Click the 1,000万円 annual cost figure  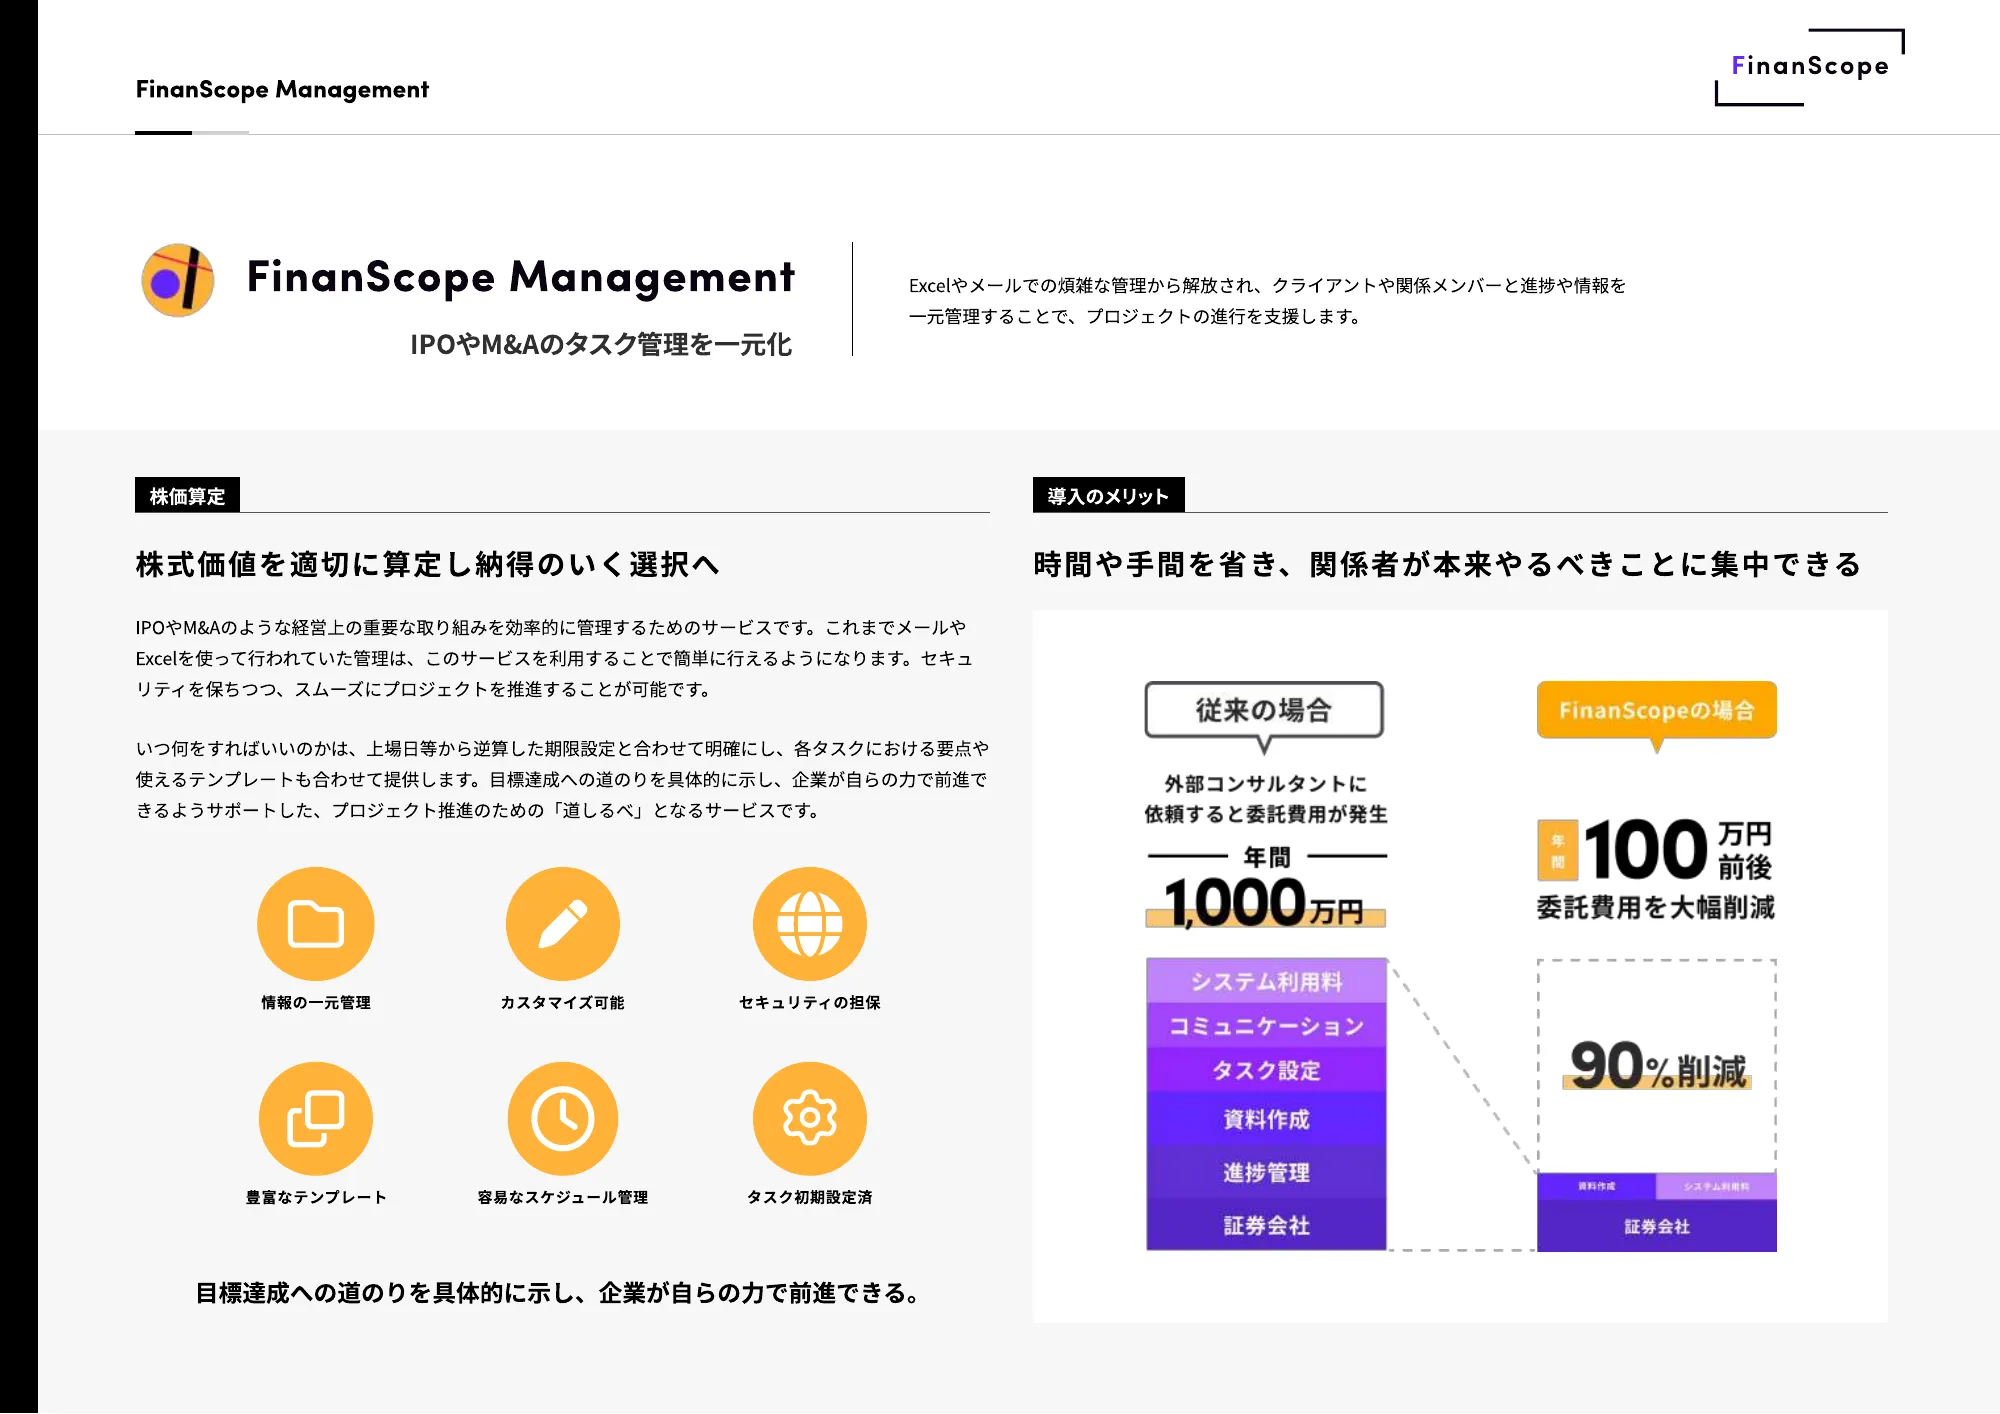click(x=1265, y=902)
